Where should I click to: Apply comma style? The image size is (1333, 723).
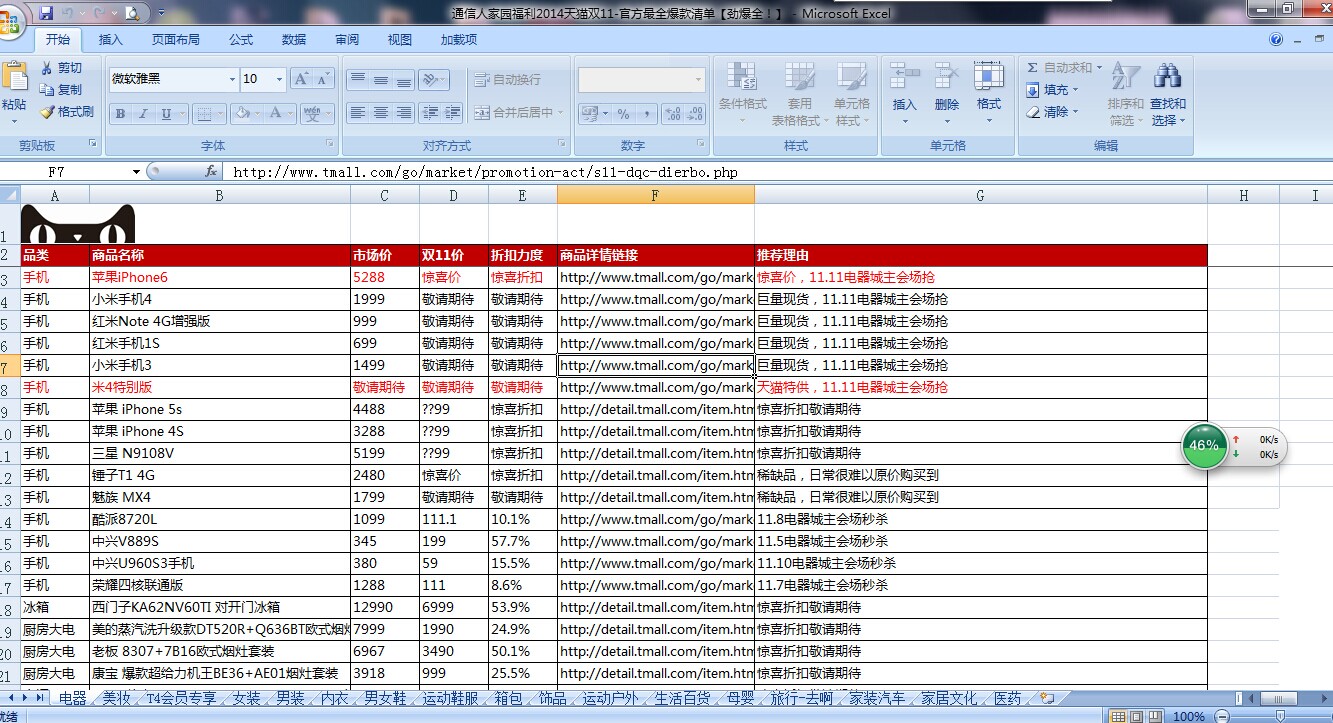[x=645, y=113]
